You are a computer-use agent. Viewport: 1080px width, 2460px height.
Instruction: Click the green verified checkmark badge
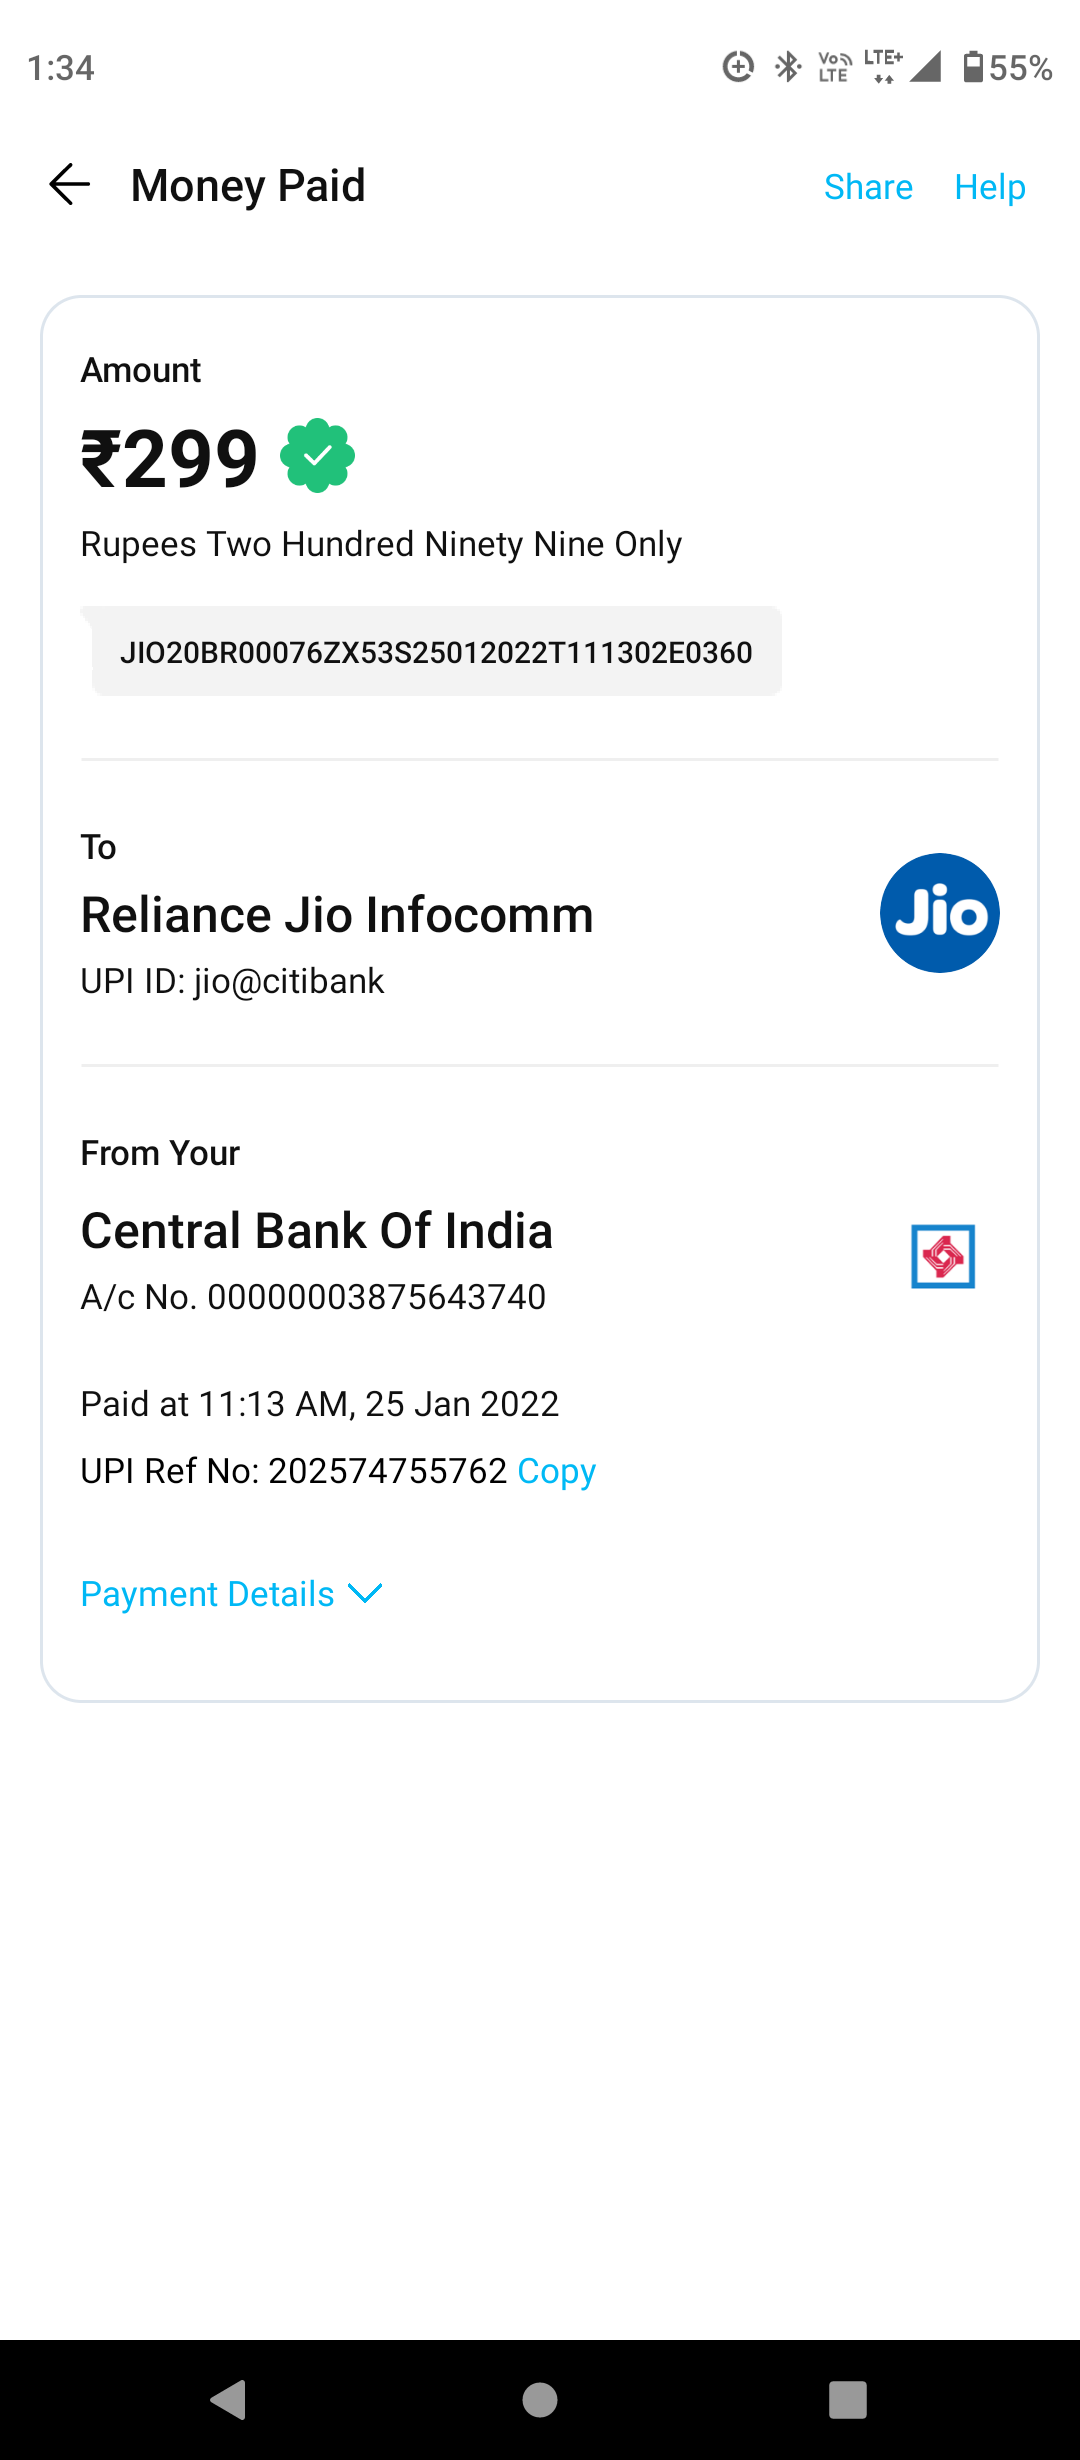pyautogui.click(x=317, y=456)
